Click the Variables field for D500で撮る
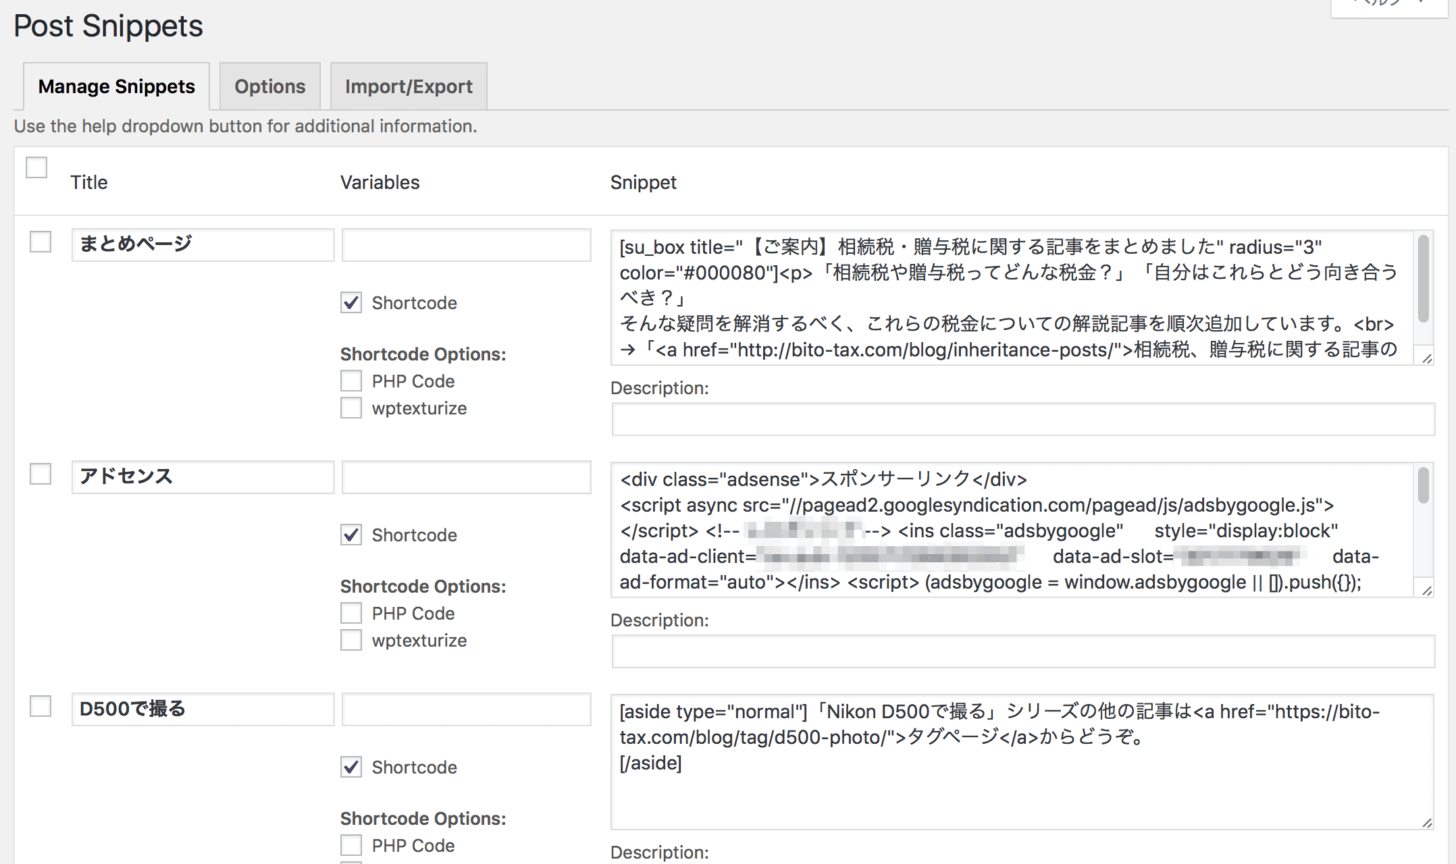The width and height of the screenshot is (1456, 864). pyautogui.click(x=466, y=709)
